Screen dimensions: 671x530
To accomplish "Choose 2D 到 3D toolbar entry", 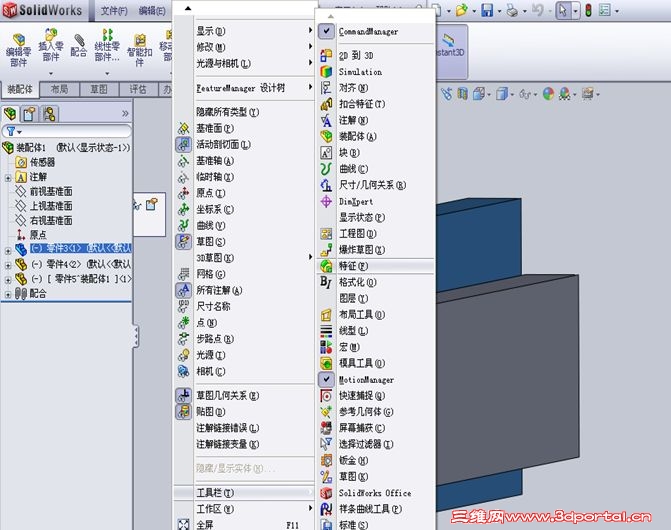I will (356, 56).
